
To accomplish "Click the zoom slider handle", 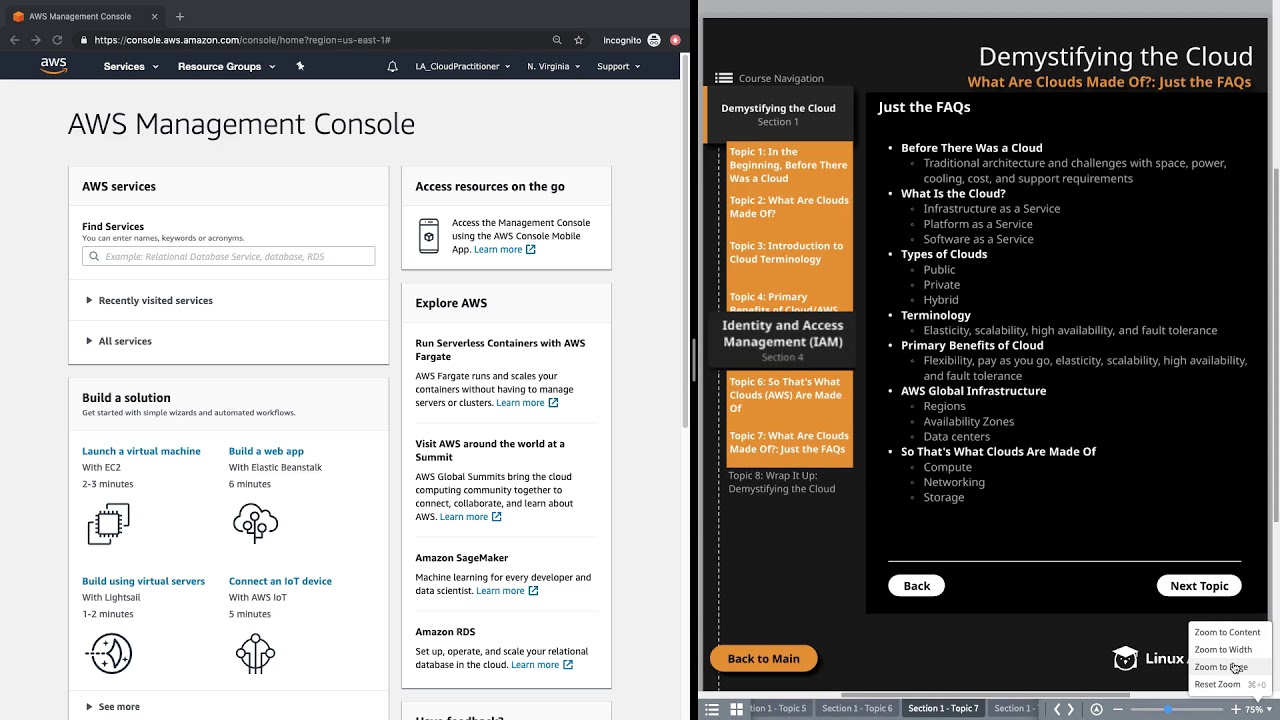I will point(1168,709).
